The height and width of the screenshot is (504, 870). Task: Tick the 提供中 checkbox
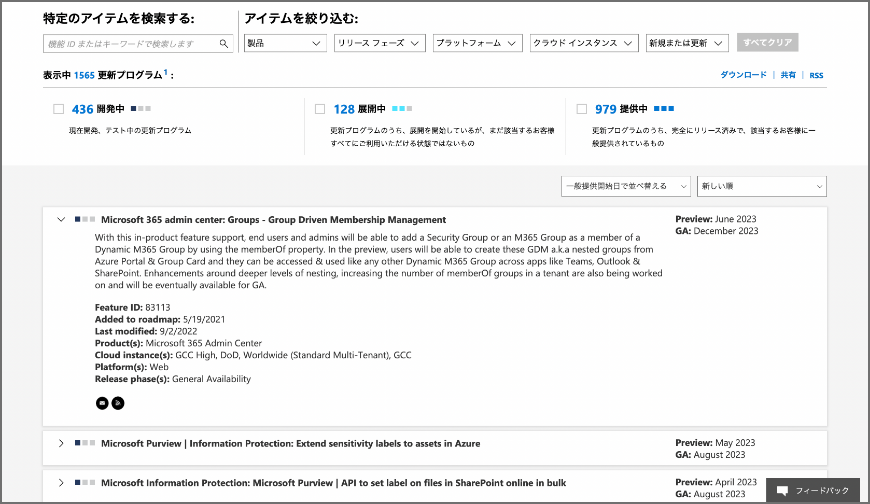click(581, 109)
